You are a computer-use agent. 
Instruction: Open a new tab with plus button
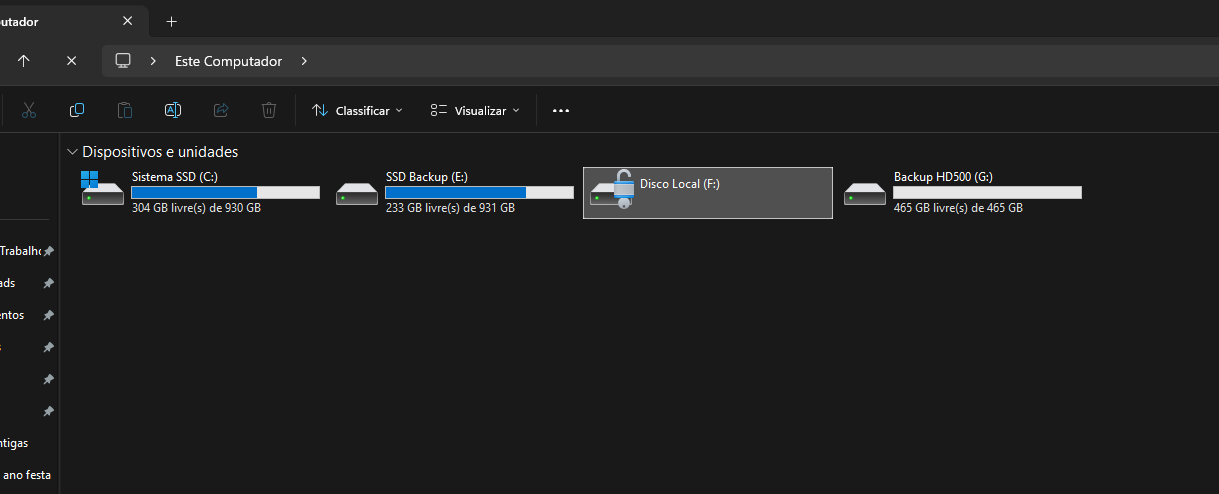pyautogui.click(x=172, y=21)
